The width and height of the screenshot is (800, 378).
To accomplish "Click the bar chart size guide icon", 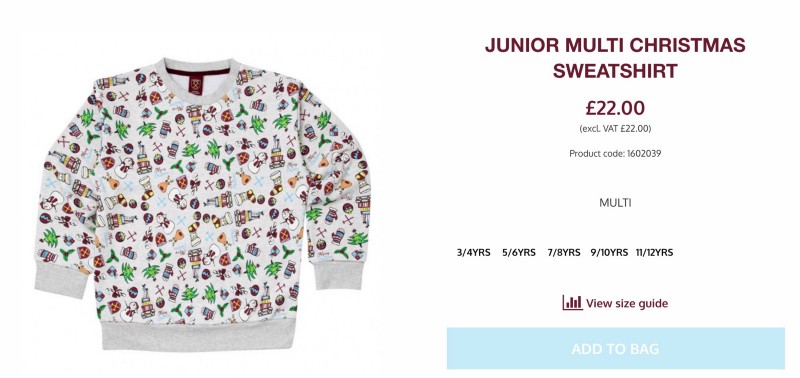I will pyautogui.click(x=572, y=303).
